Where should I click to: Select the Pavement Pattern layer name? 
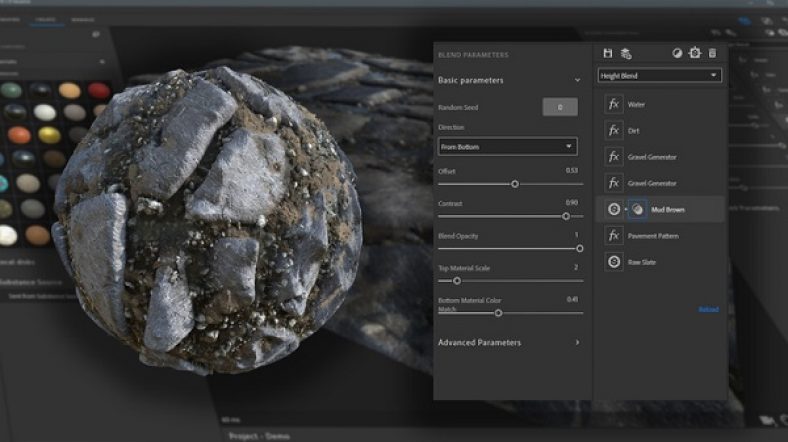[653, 236]
